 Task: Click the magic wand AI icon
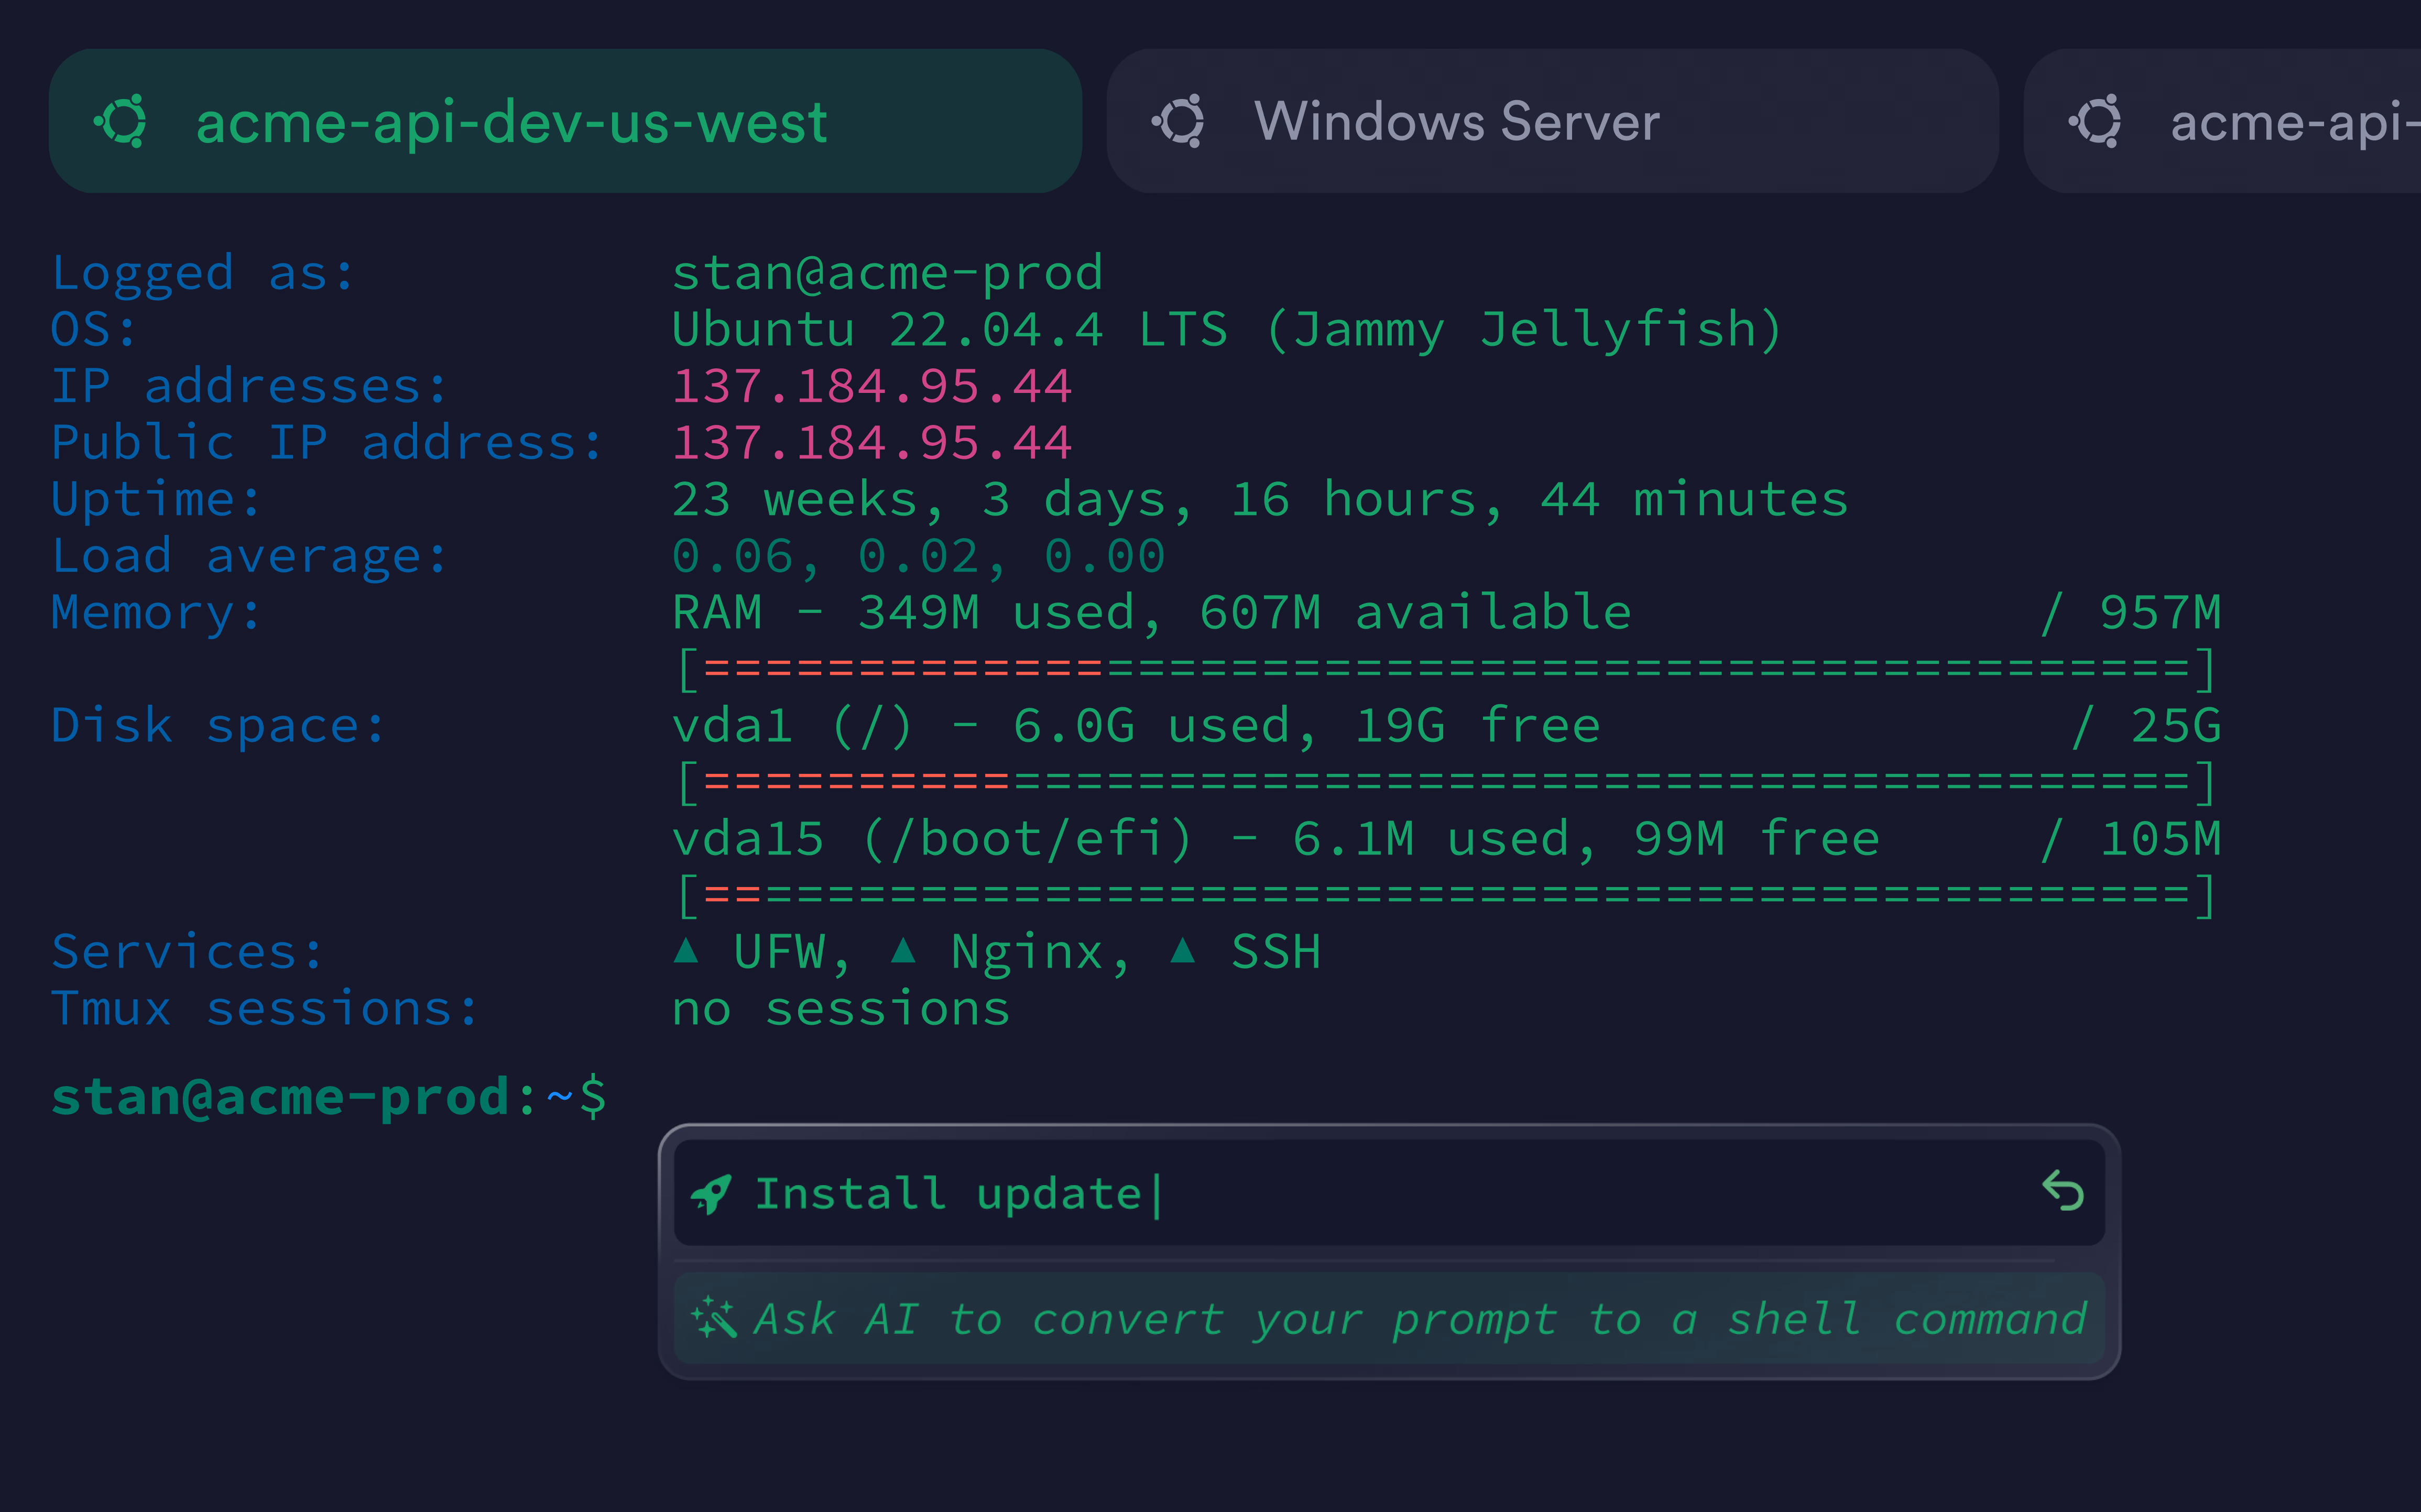[713, 1318]
